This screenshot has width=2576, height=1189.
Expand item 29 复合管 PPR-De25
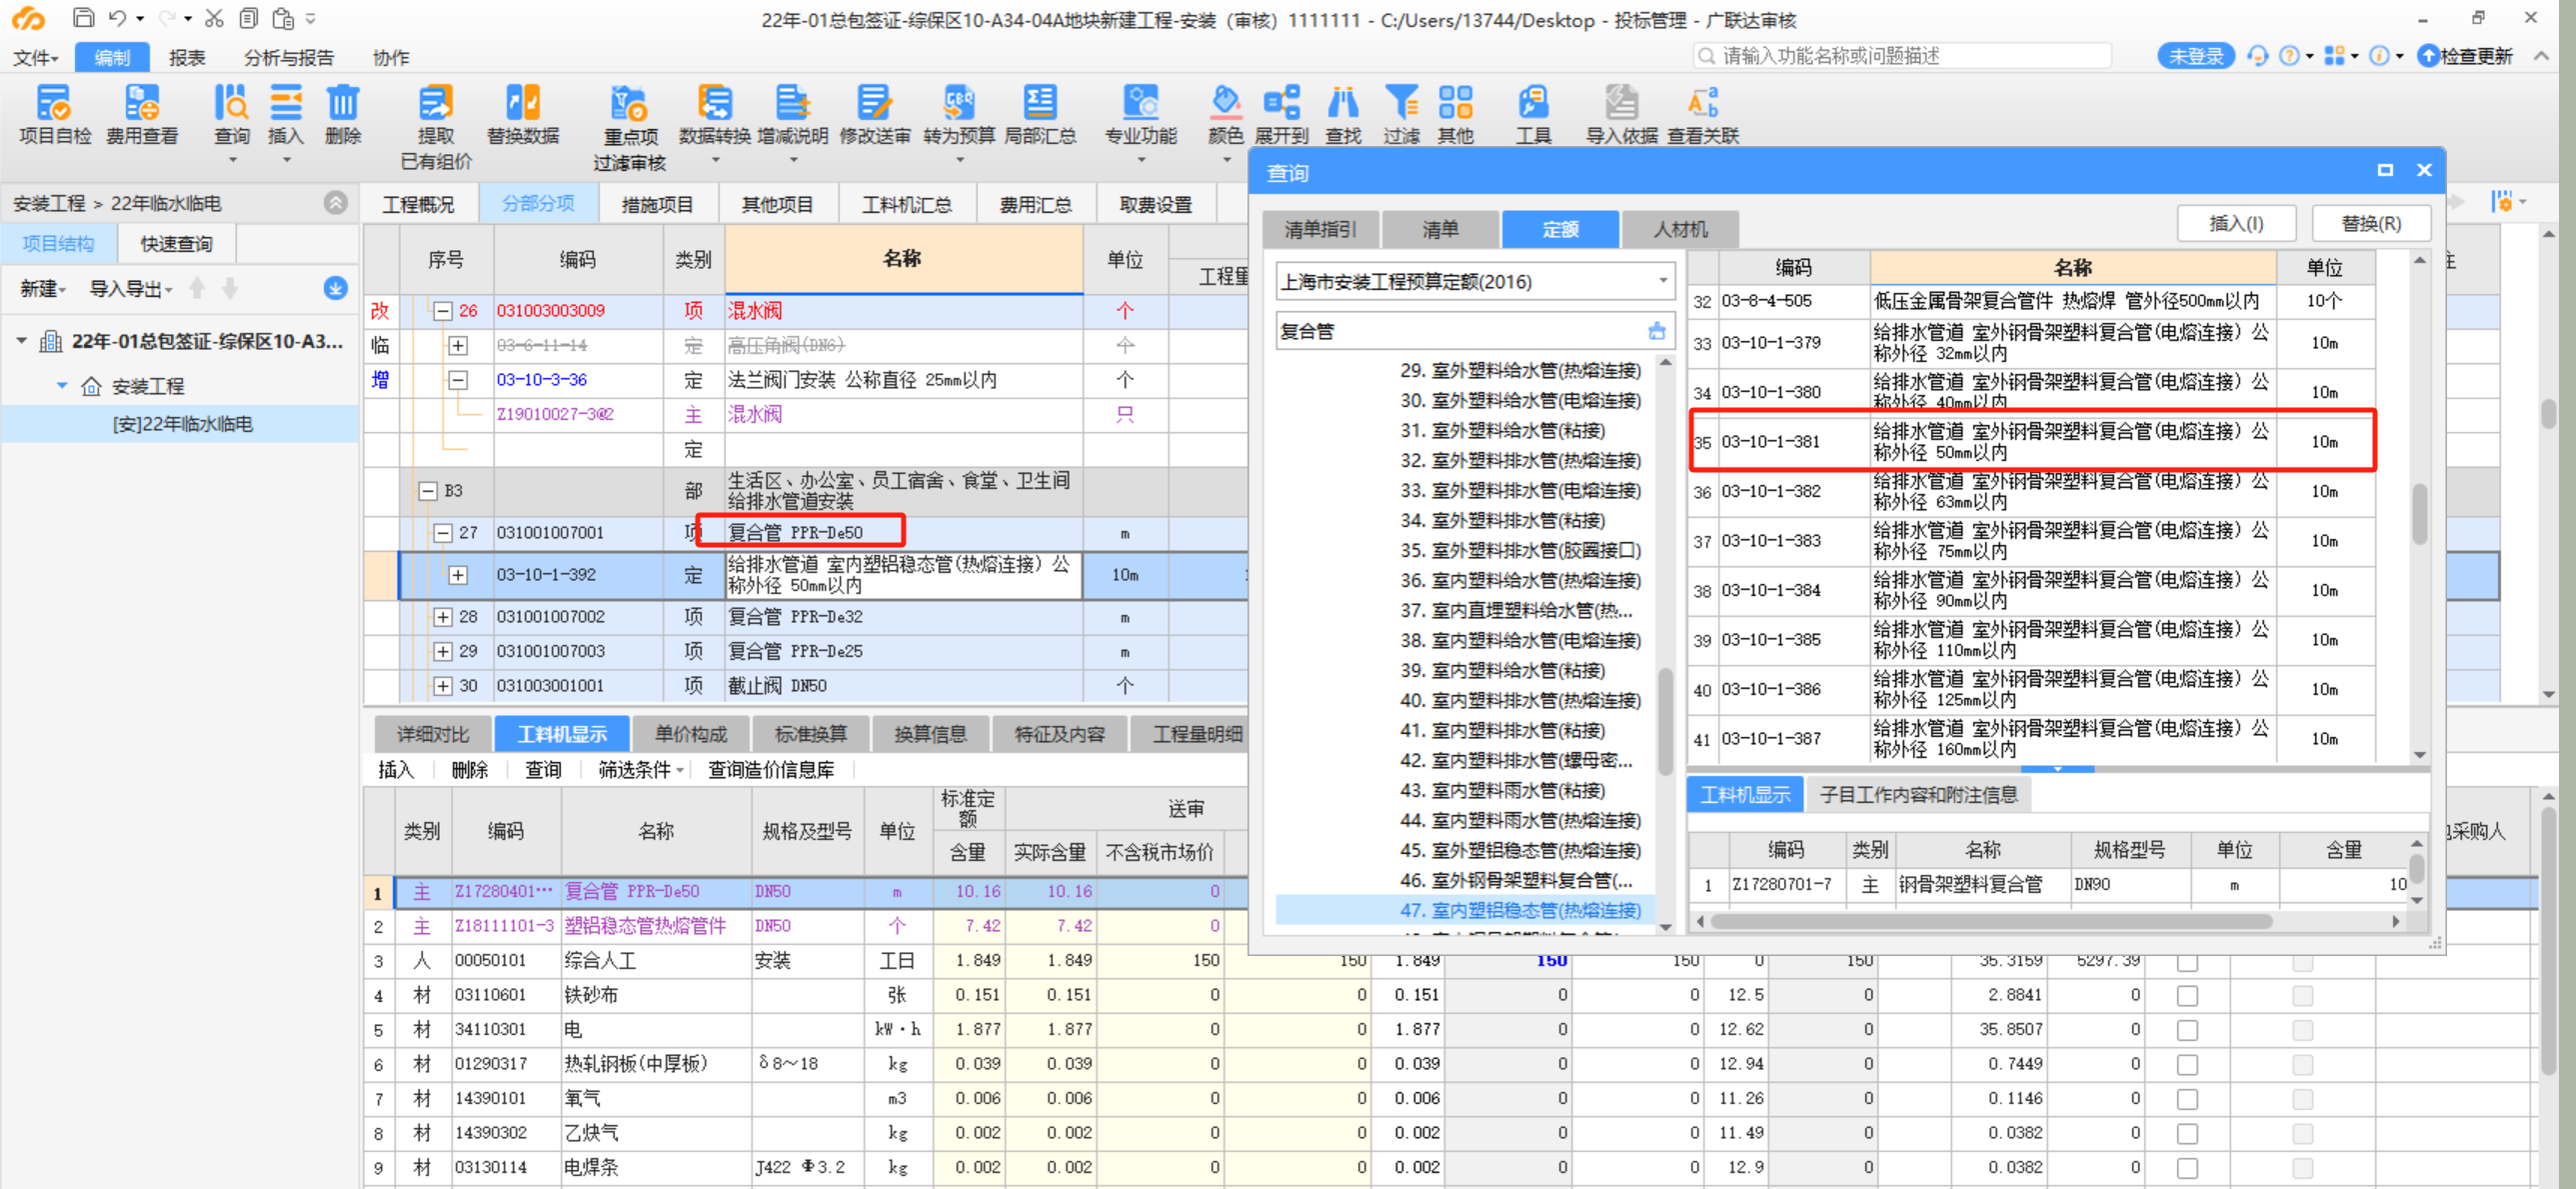(443, 652)
